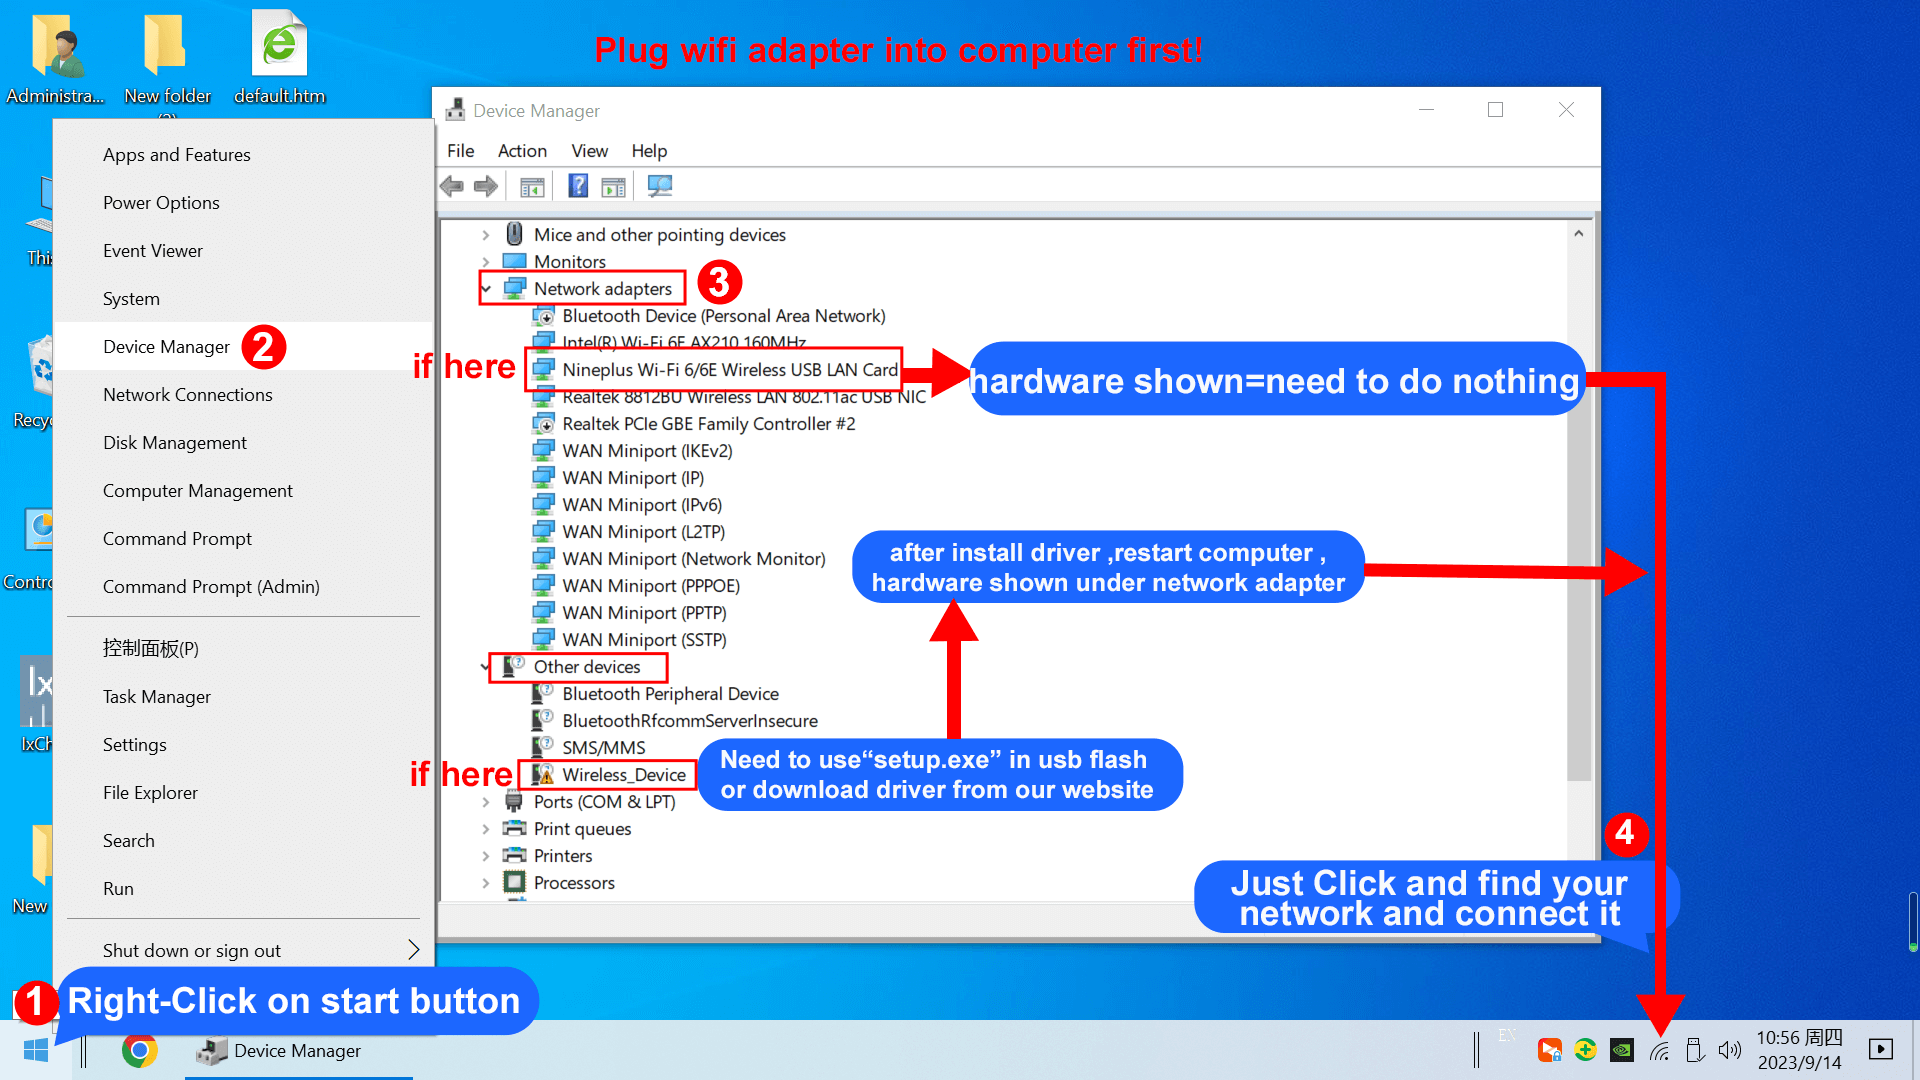Image resolution: width=1920 pixels, height=1080 pixels.
Task: Collapse the Network adapters category
Action: pyautogui.click(x=486, y=289)
